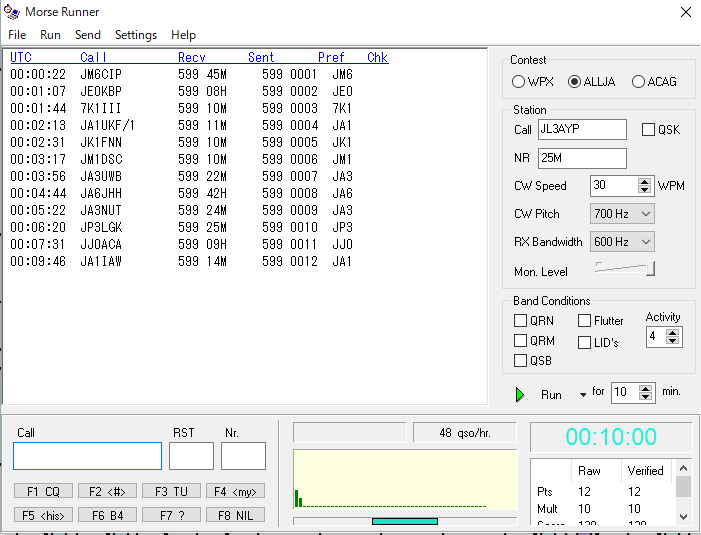Select the ALLJA contest radio button

click(x=574, y=82)
